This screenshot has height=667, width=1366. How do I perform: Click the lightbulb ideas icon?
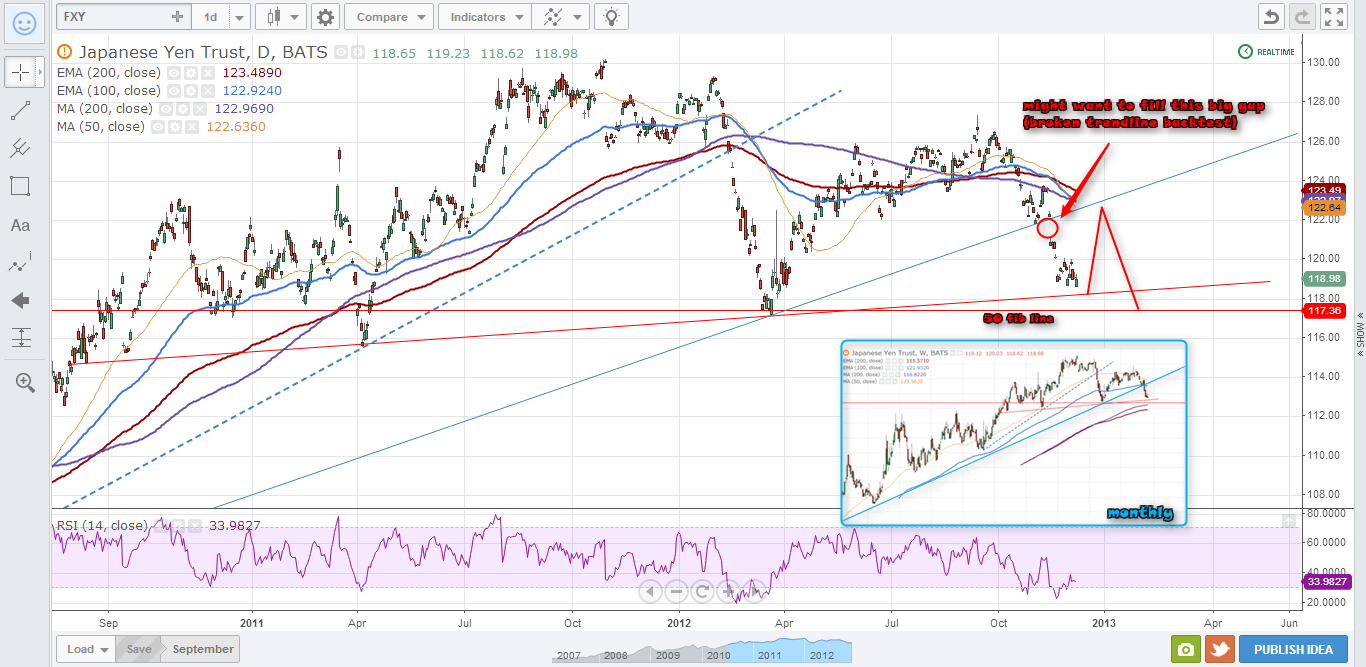click(x=611, y=17)
